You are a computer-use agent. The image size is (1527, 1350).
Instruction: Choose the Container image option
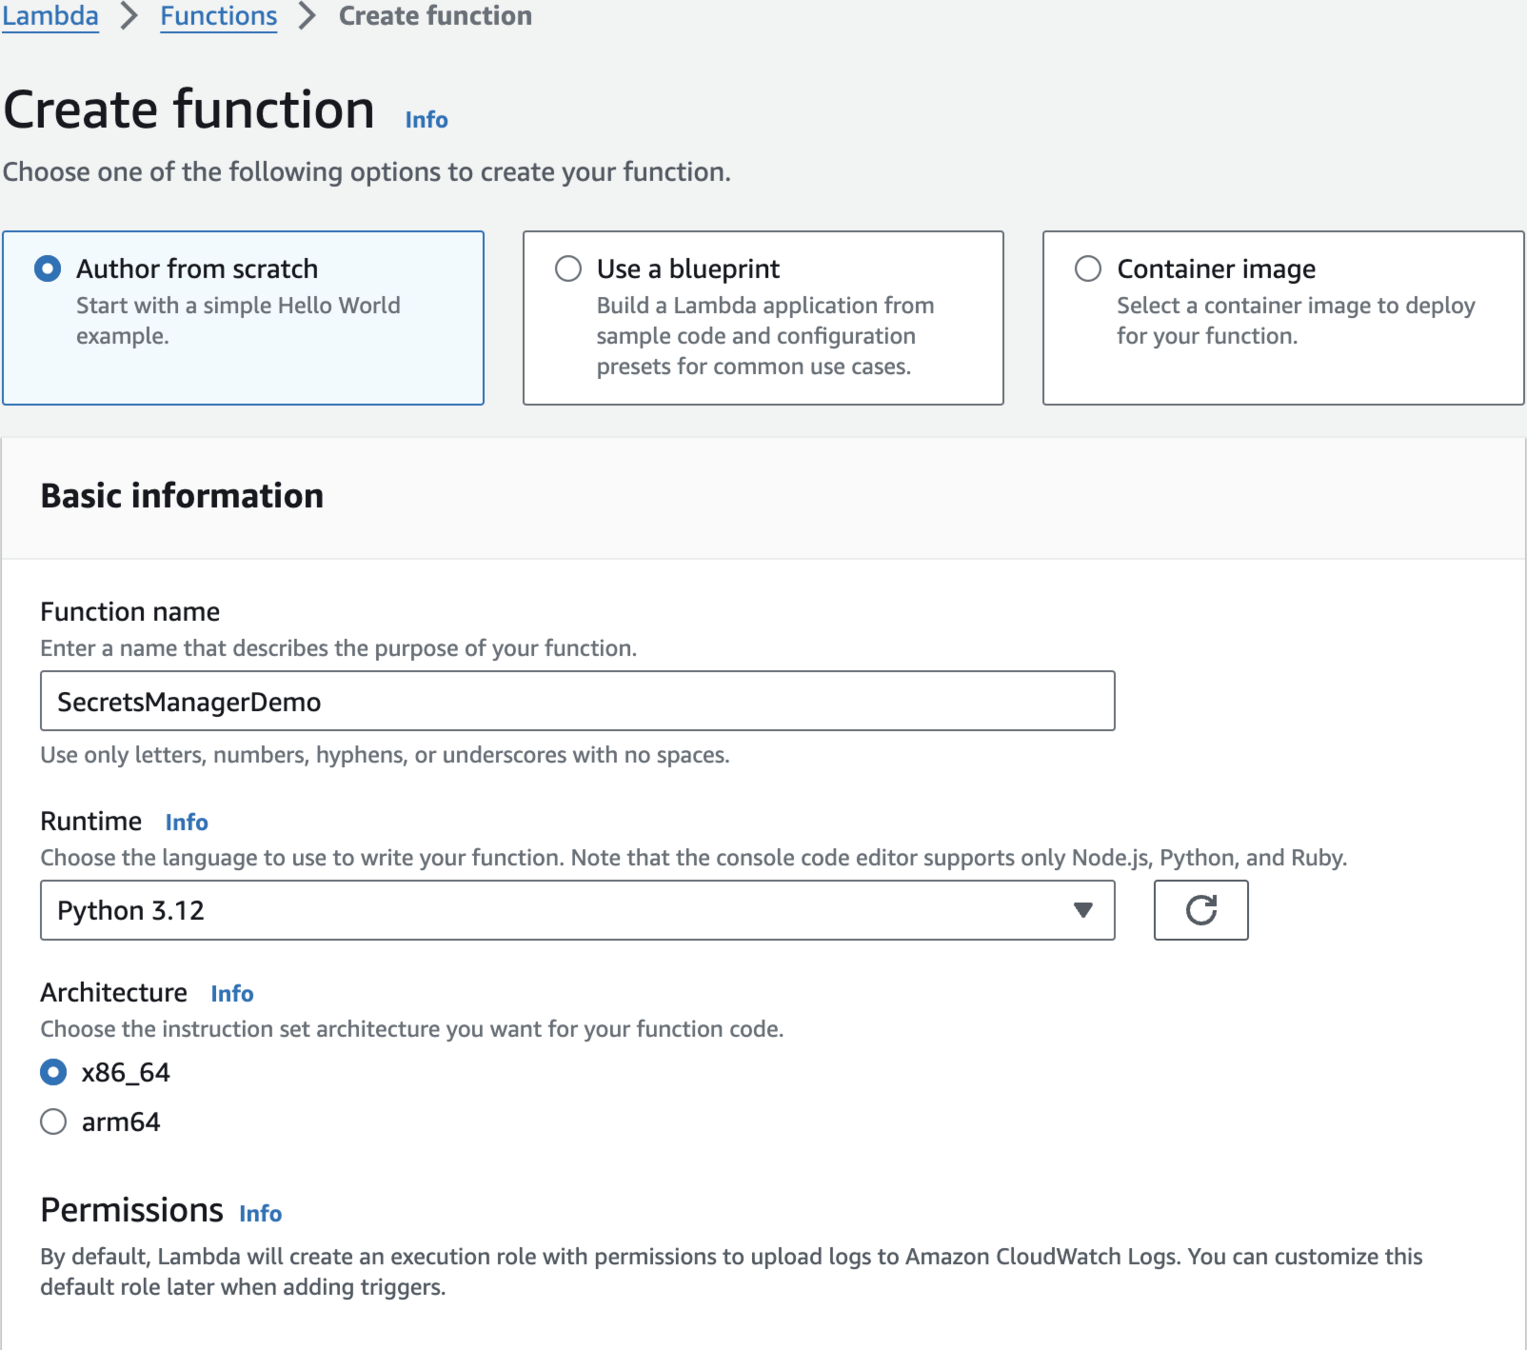1088,269
